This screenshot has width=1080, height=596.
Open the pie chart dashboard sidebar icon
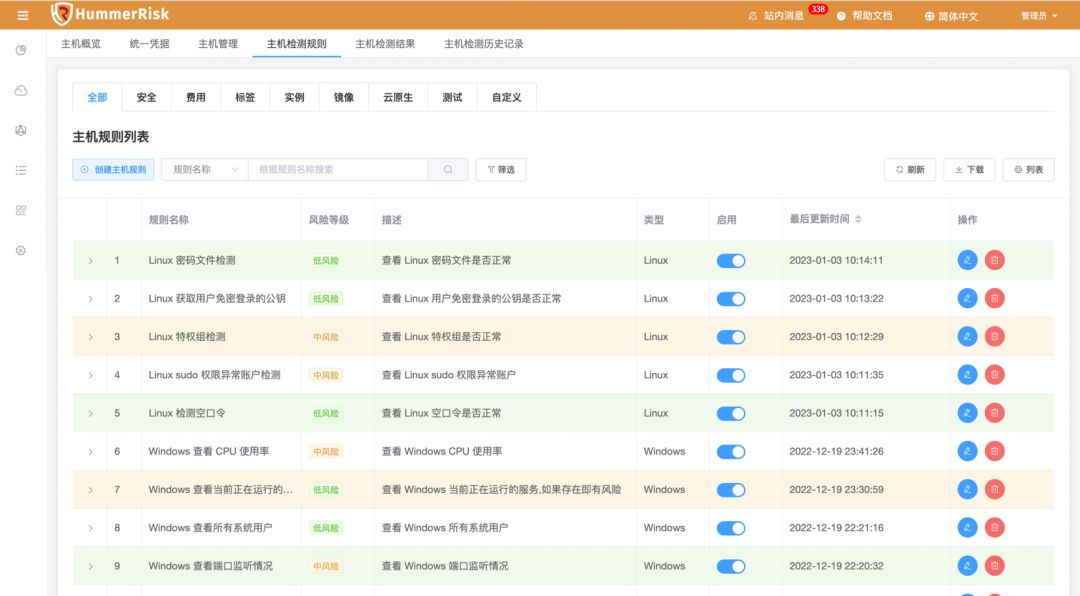click(x=21, y=50)
